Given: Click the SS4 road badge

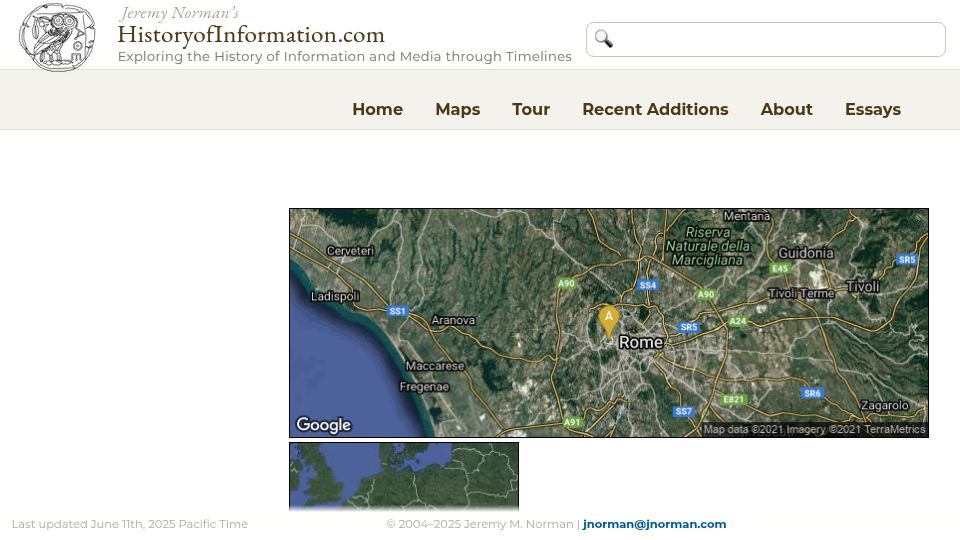Looking at the screenshot, I should (x=648, y=285).
